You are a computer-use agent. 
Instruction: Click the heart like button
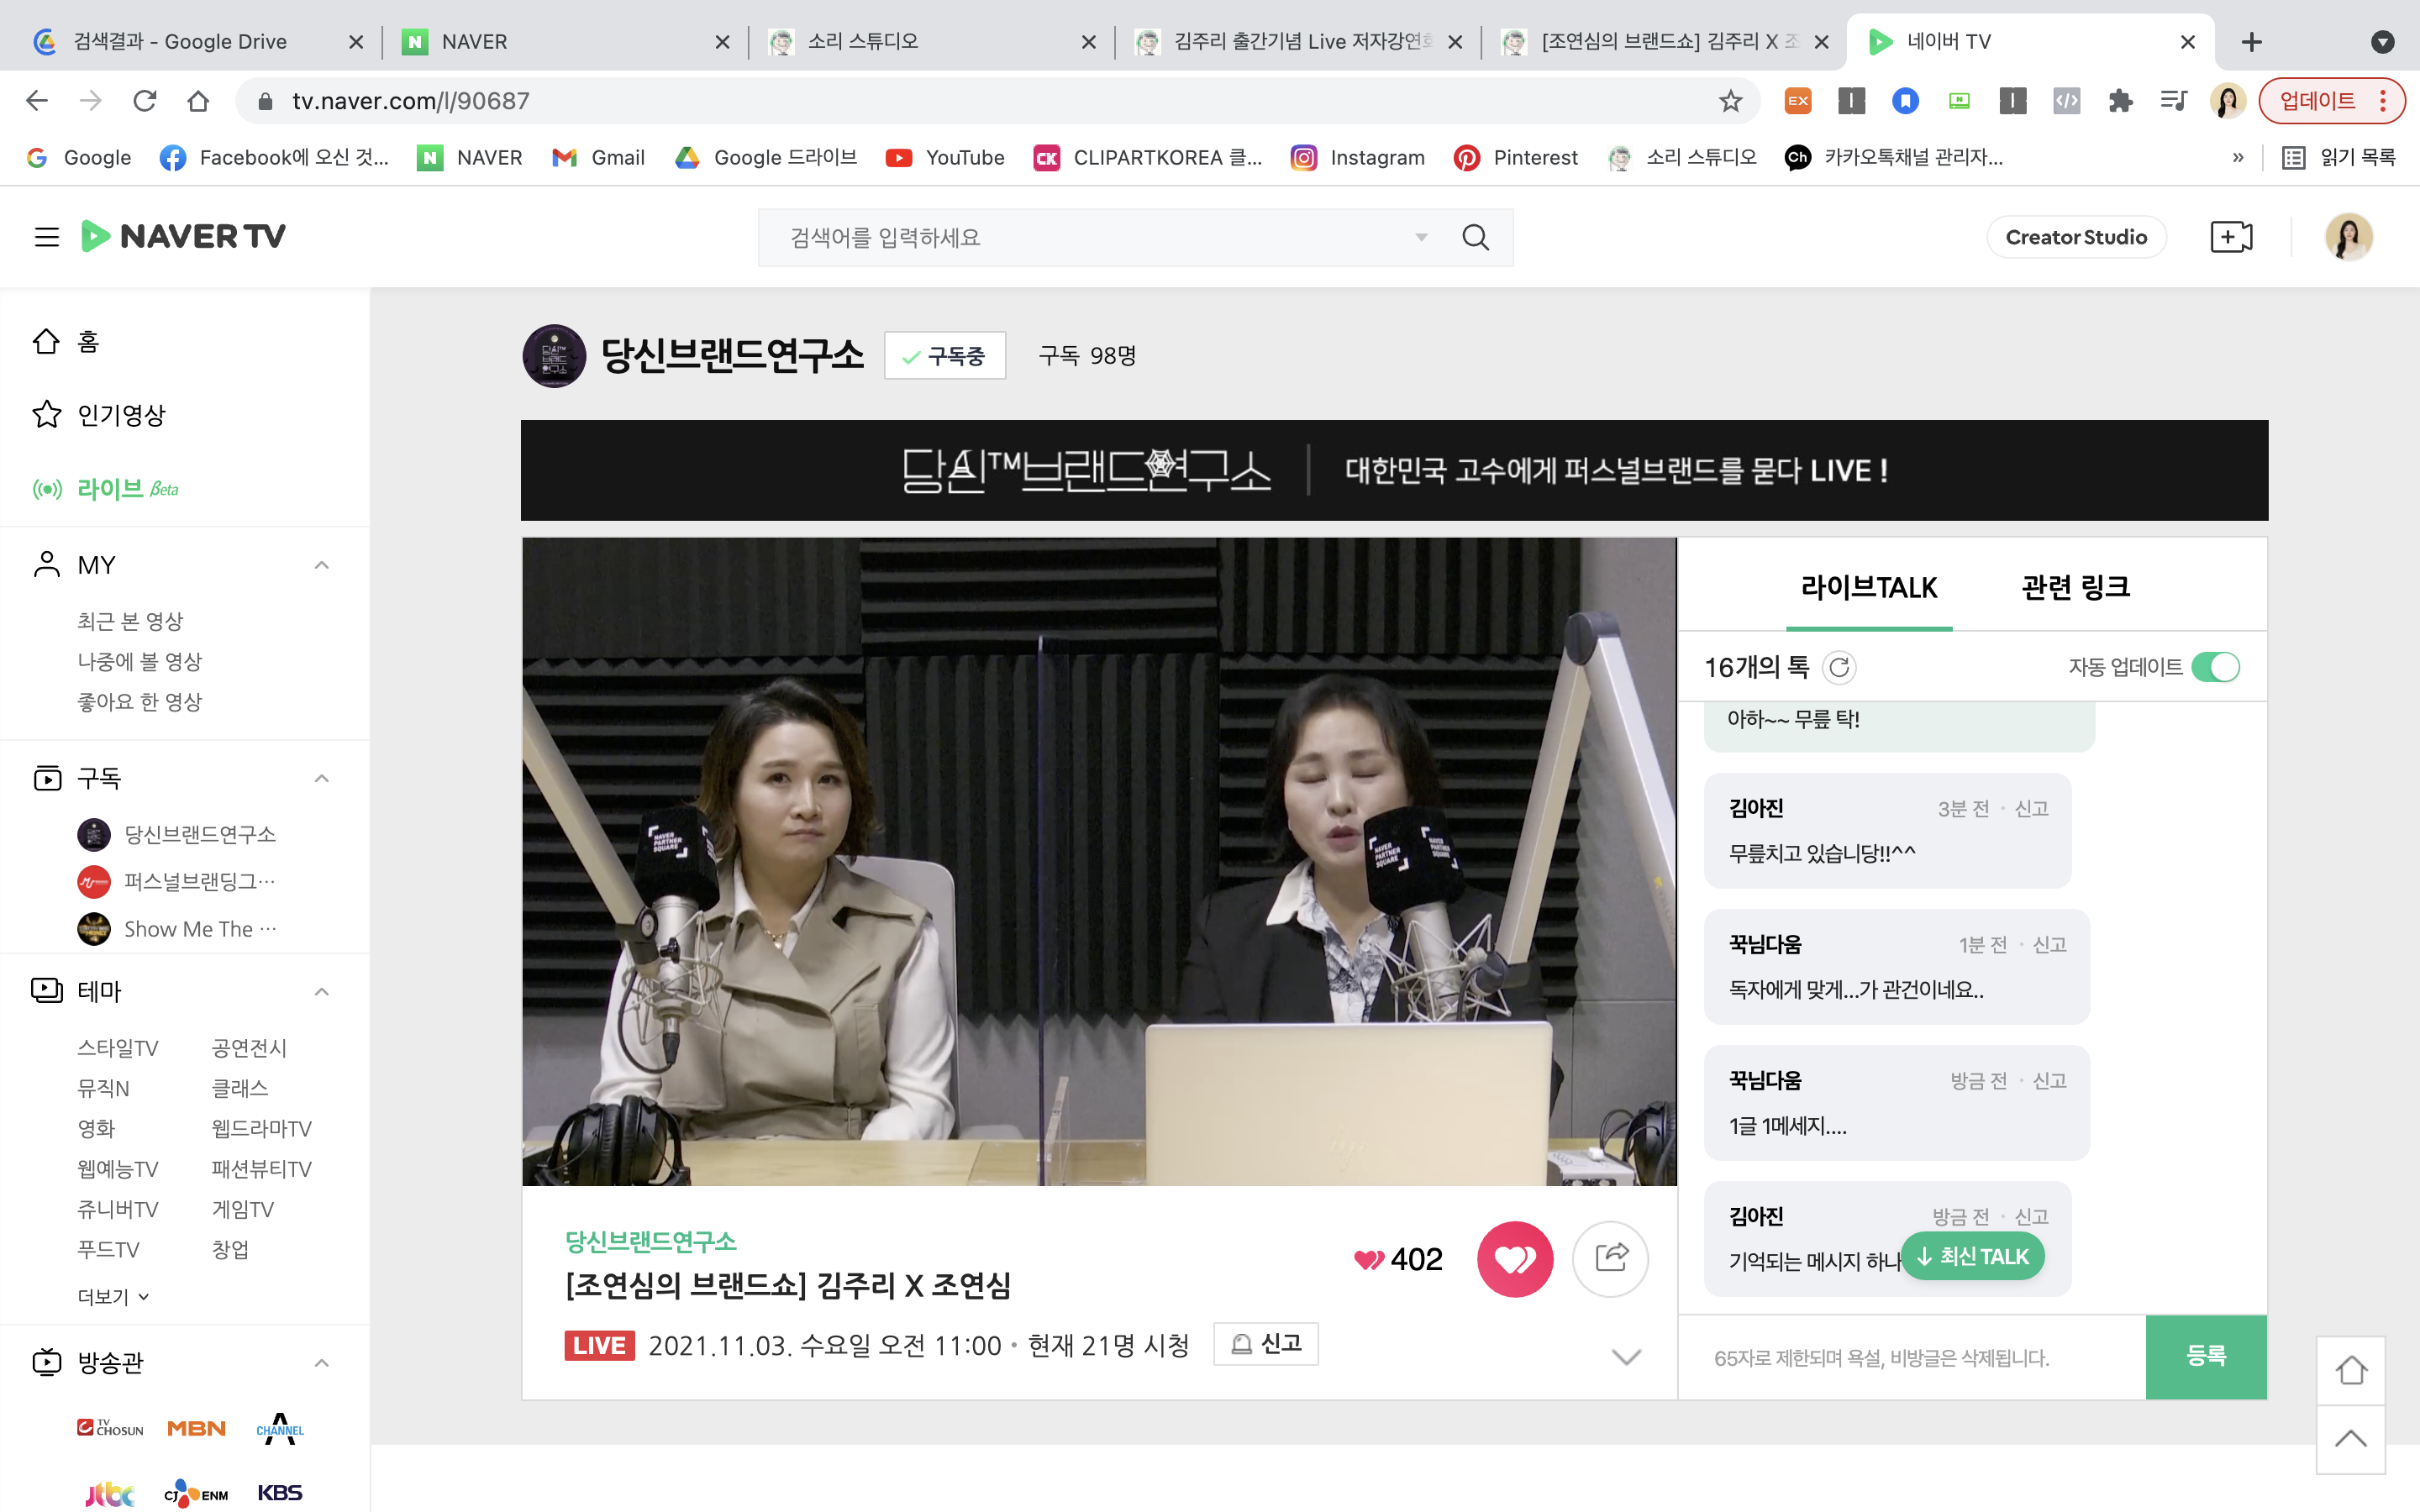[1514, 1259]
